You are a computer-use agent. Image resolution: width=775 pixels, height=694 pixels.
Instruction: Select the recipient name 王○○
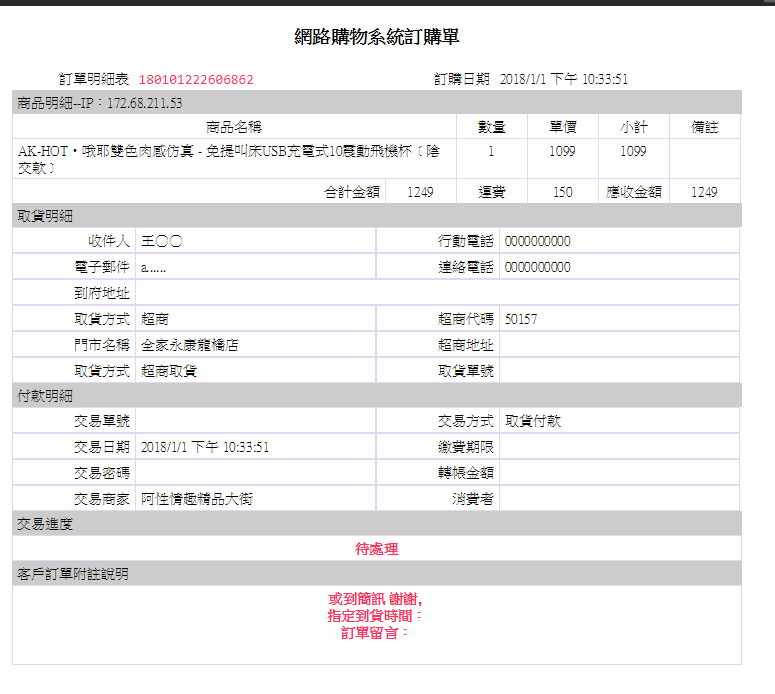click(x=162, y=241)
